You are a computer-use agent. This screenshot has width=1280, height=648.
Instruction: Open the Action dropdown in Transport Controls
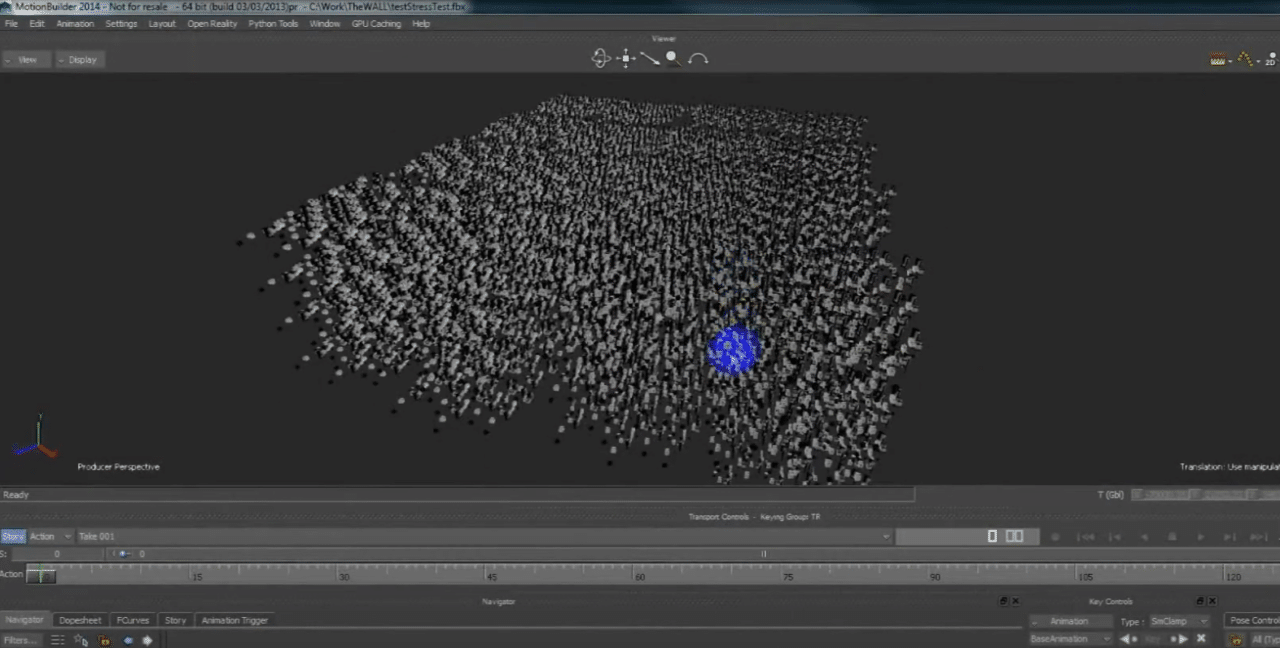point(50,537)
